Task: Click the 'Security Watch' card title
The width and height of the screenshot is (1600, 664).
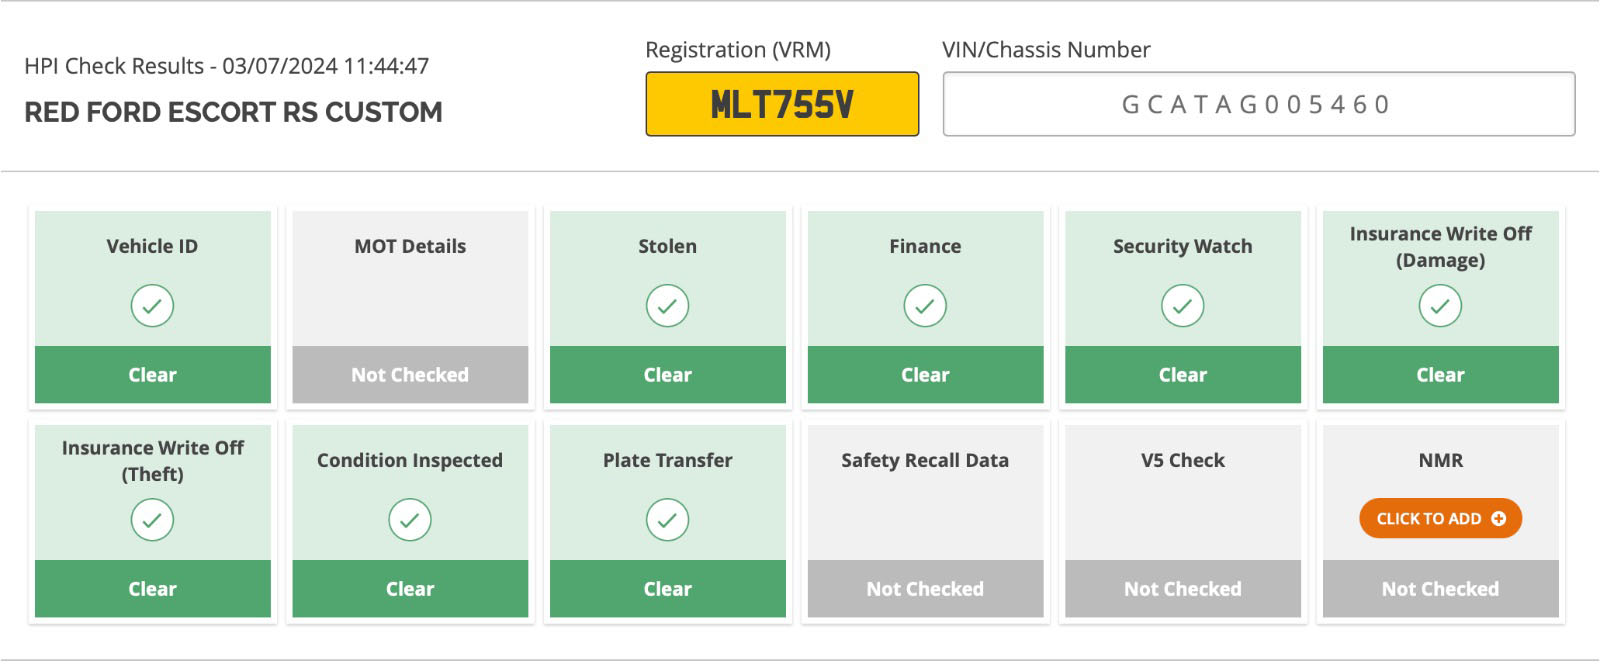Action: click(x=1183, y=246)
